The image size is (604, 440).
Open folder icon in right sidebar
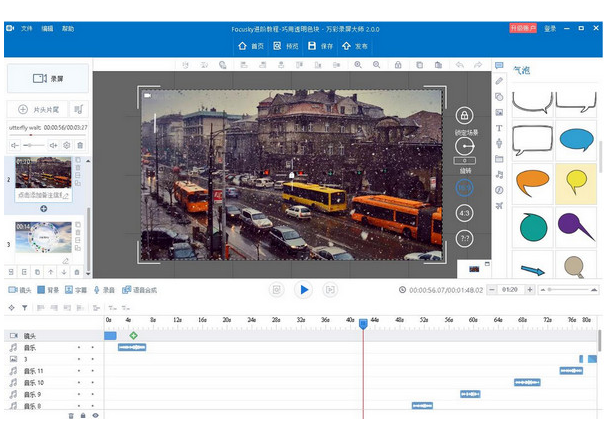[x=499, y=159]
